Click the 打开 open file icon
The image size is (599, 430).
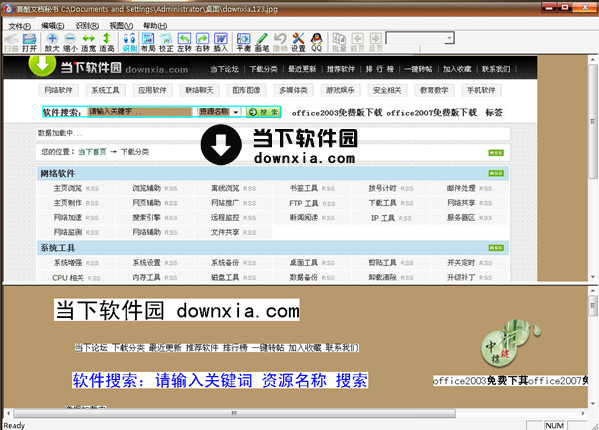pos(29,42)
